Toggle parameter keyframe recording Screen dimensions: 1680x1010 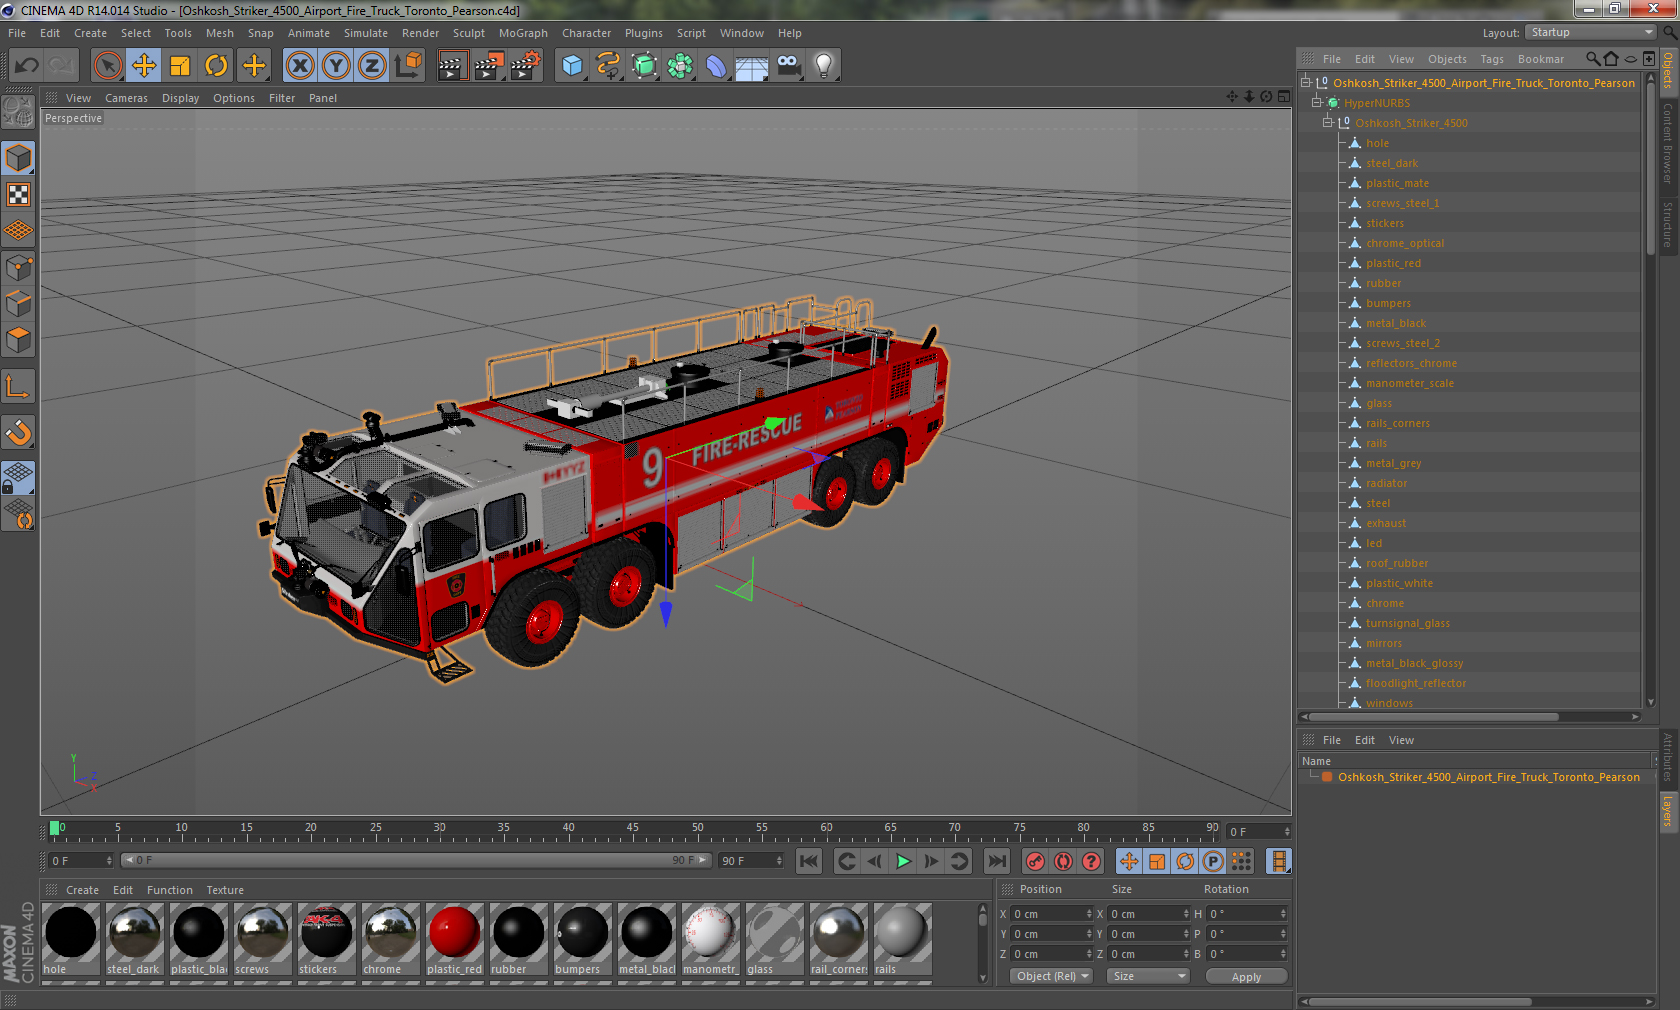1213,861
